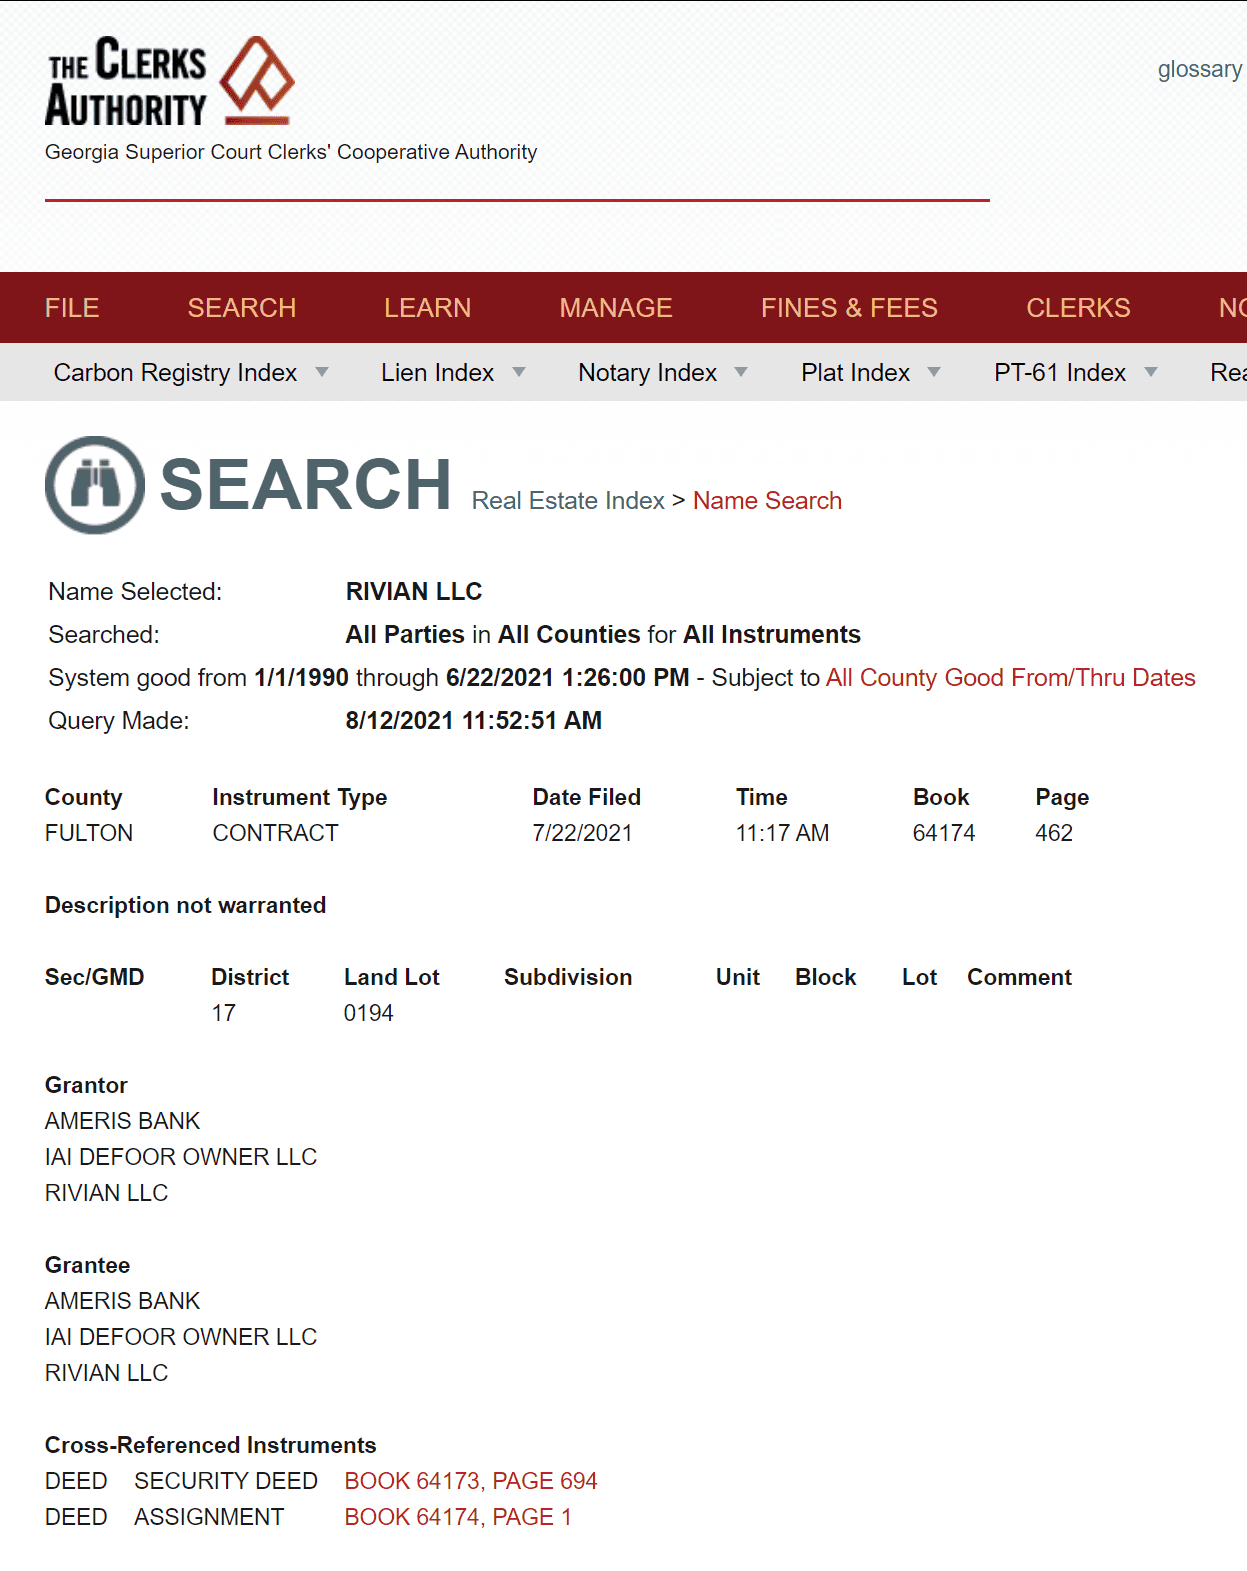Expand the PT-61 Index dropdown arrow
1247x1571 pixels.
click(1151, 372)
